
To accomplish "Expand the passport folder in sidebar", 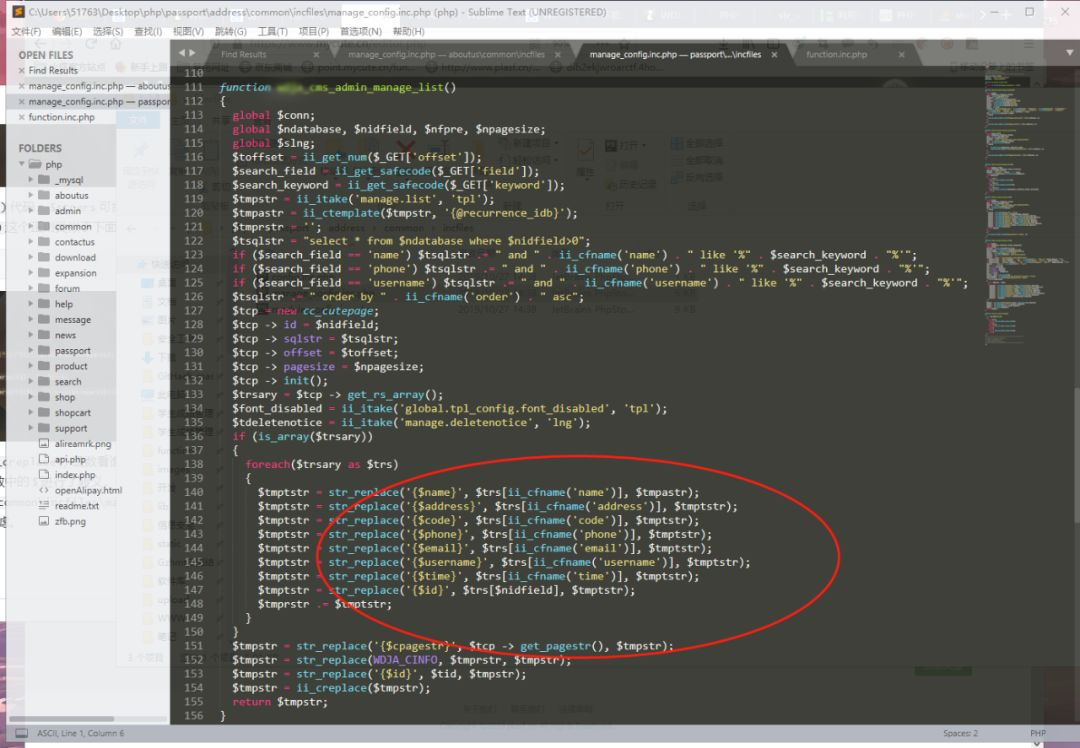I will (x=32, y=351).
